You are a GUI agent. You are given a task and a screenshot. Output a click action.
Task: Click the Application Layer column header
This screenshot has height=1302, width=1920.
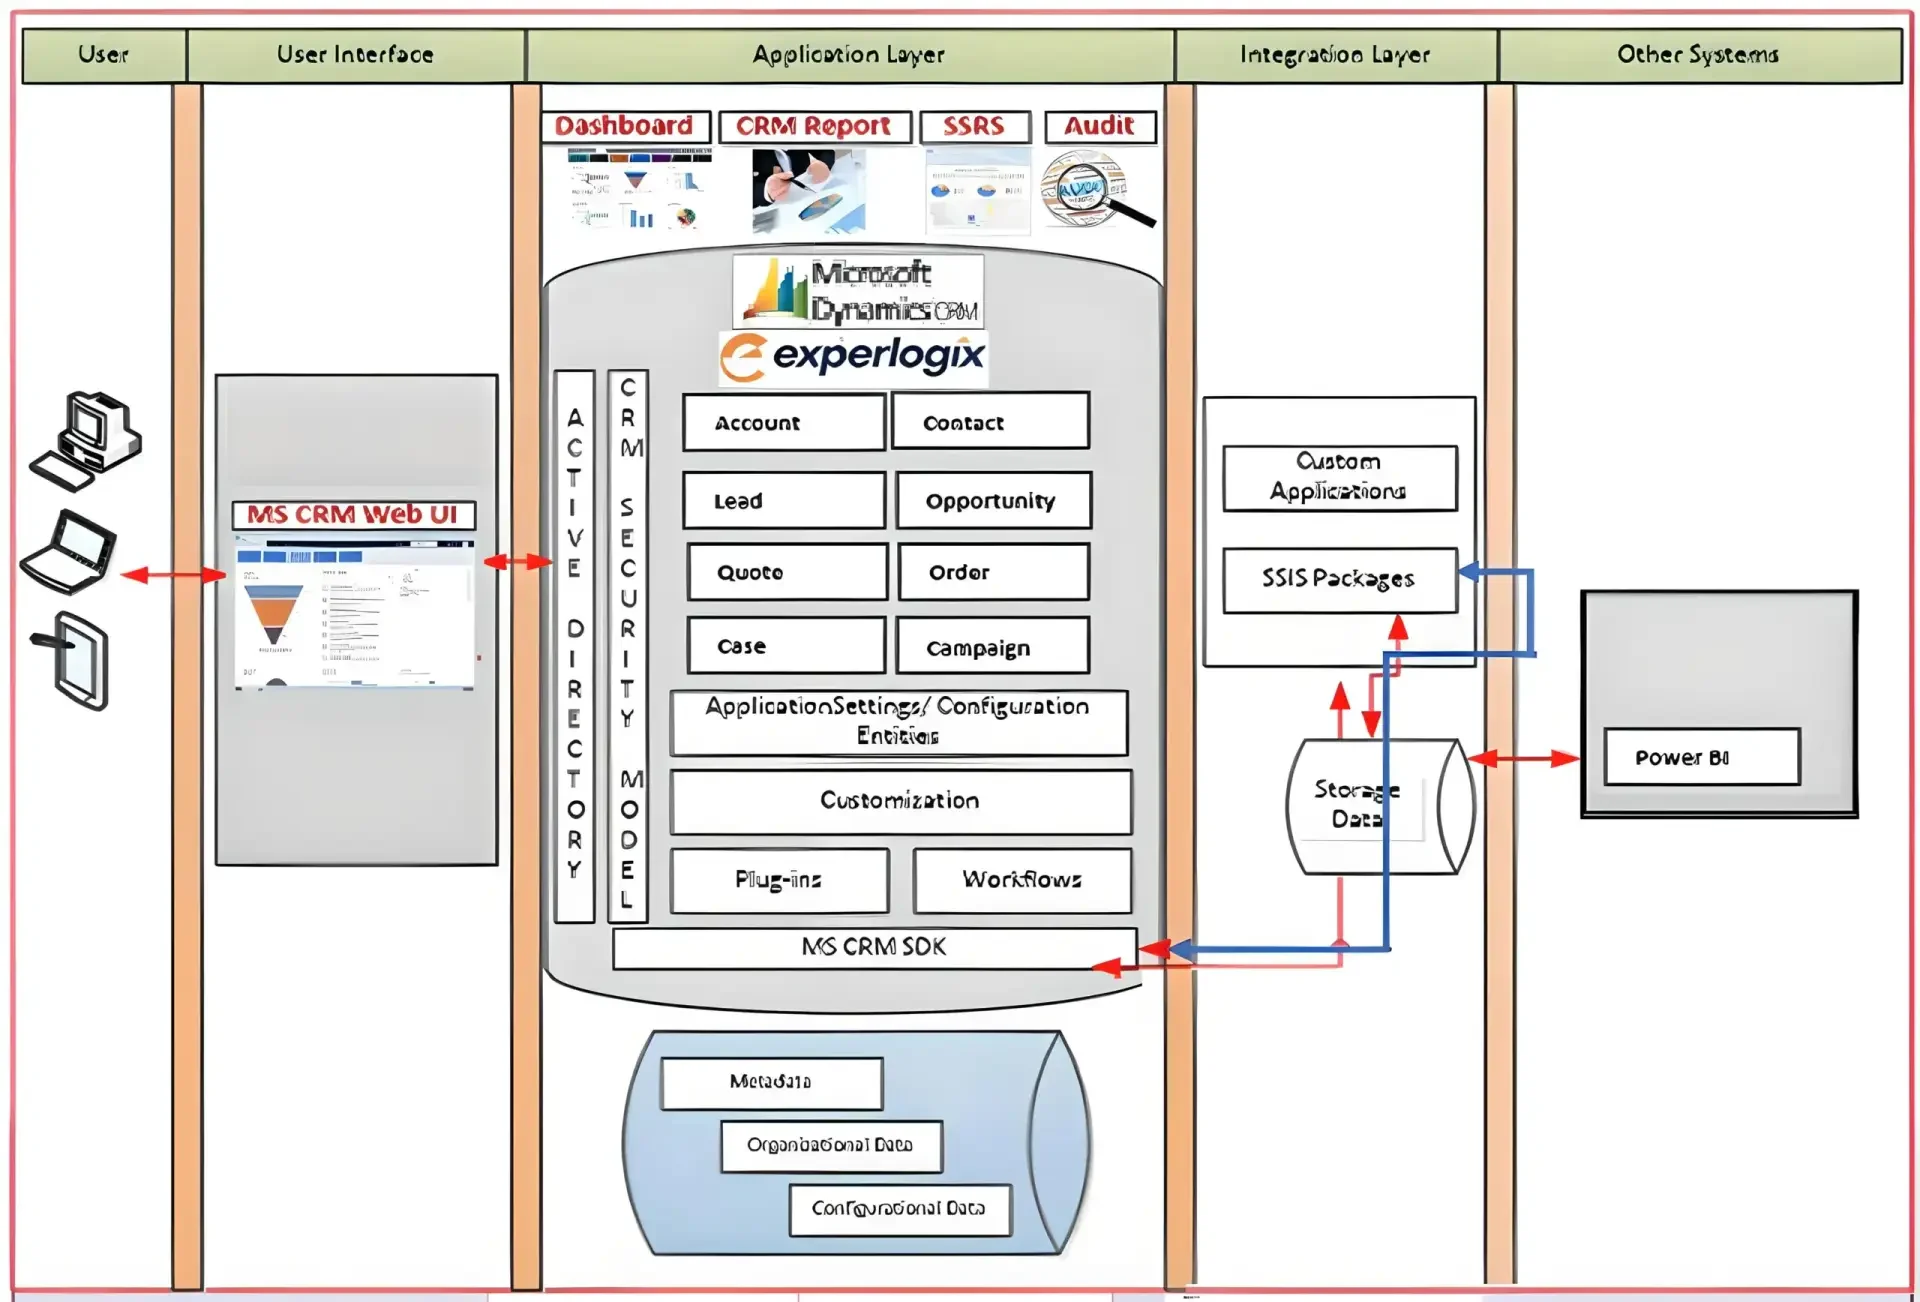pyautogui.click(x=850, y=55)
